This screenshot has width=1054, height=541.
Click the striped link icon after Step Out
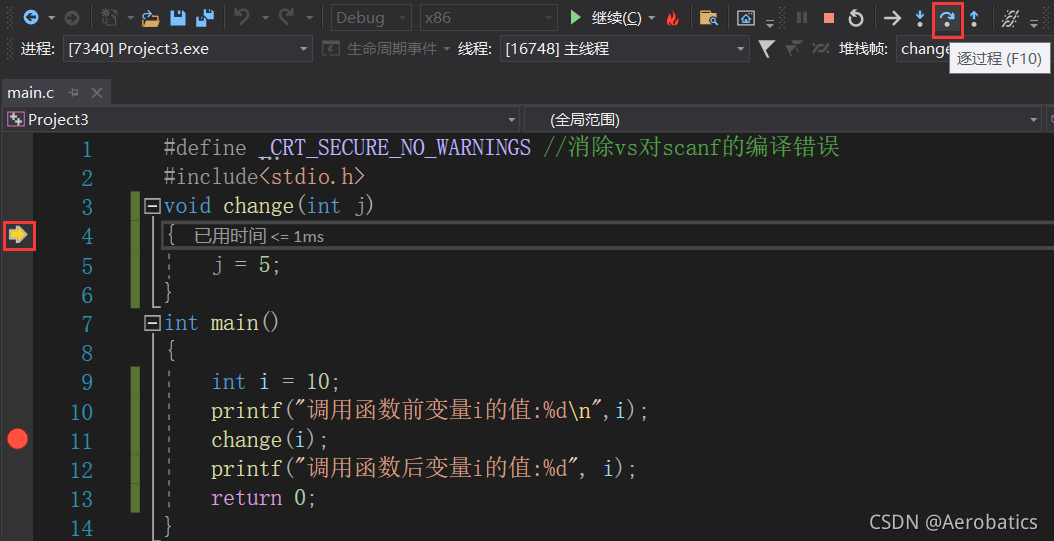(x=1009, y=18)
